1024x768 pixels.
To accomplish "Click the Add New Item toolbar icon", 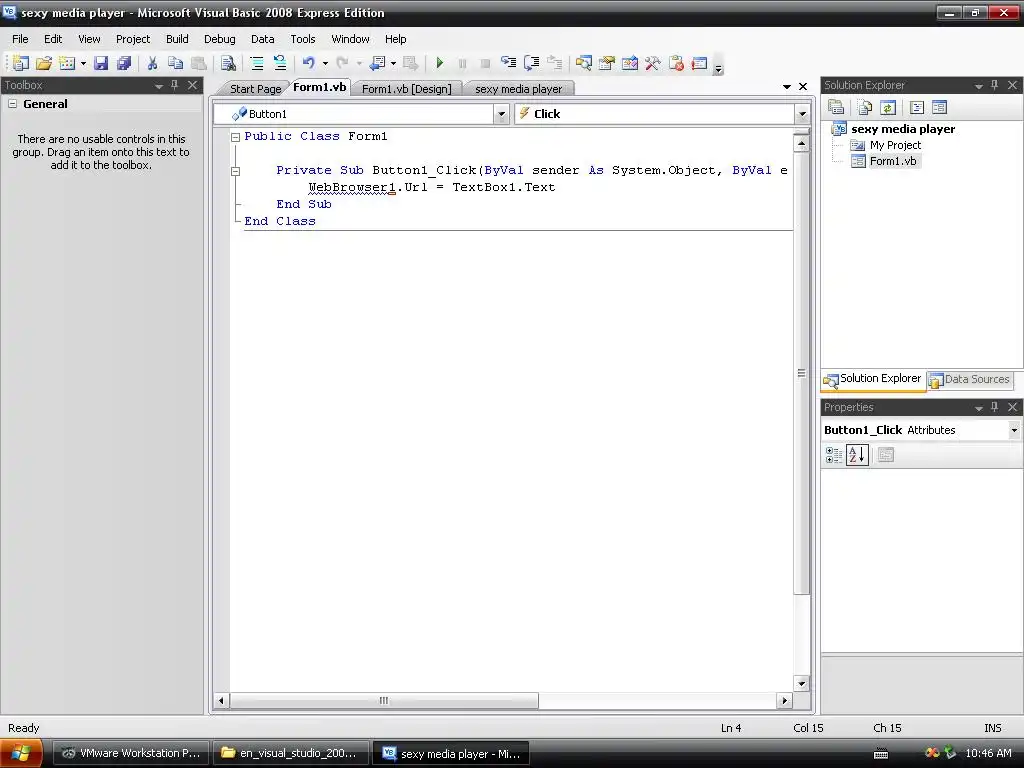I will [67, 63].
